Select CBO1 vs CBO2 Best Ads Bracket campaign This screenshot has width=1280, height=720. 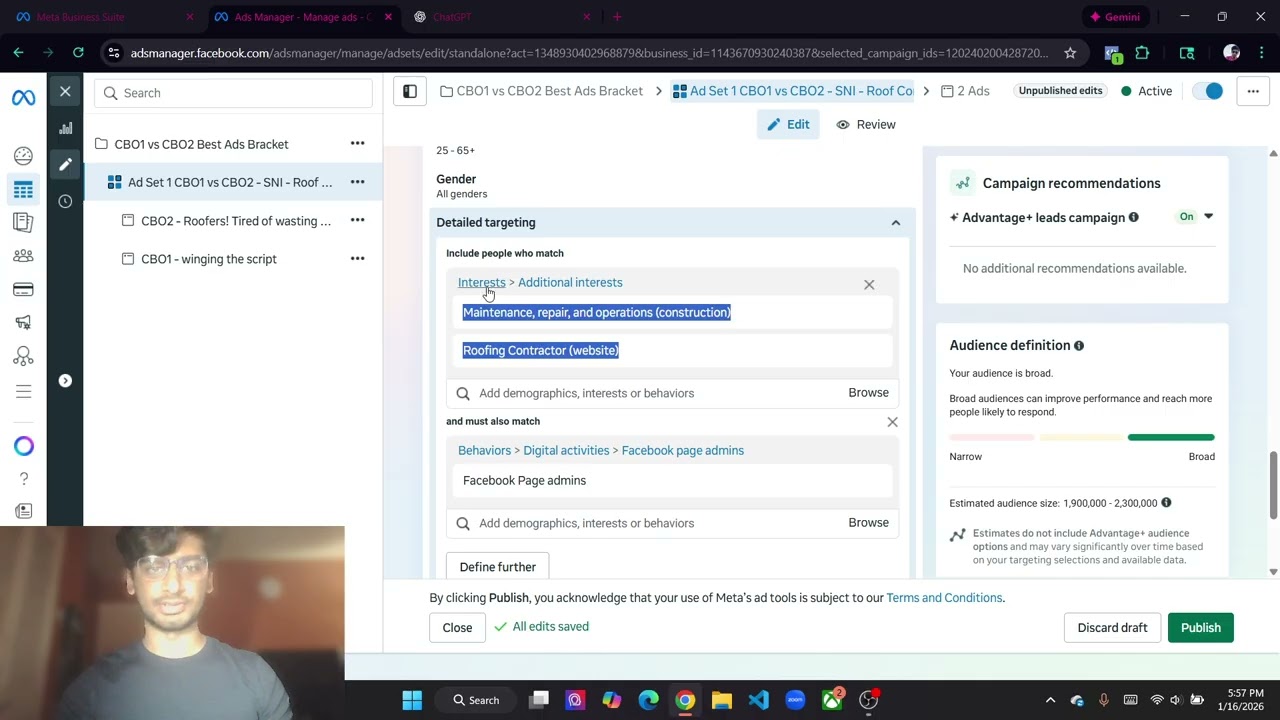pyautogui.click(x=201, y=144)
